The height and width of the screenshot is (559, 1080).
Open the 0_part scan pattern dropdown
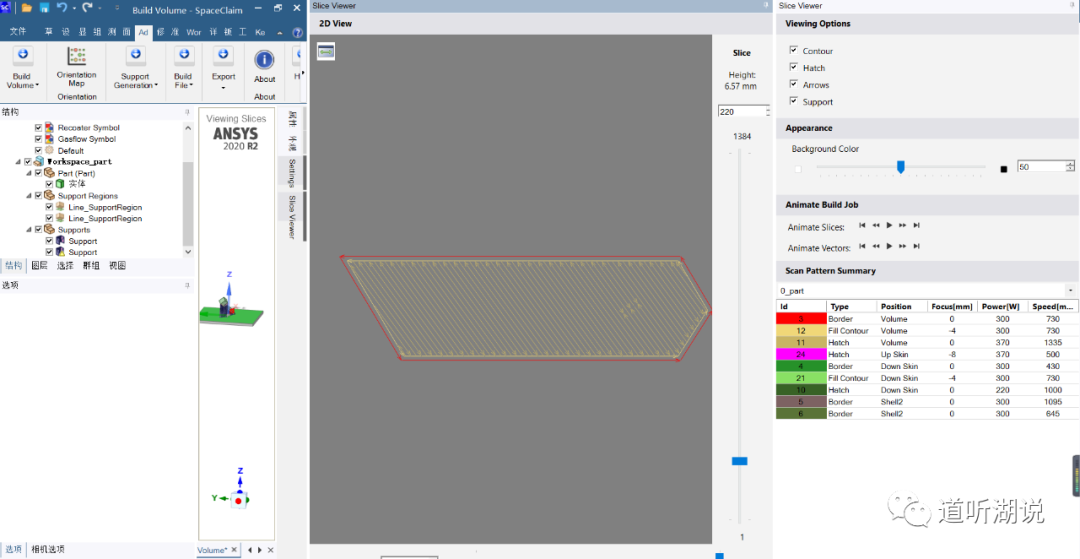click(x=1070, y=291)
